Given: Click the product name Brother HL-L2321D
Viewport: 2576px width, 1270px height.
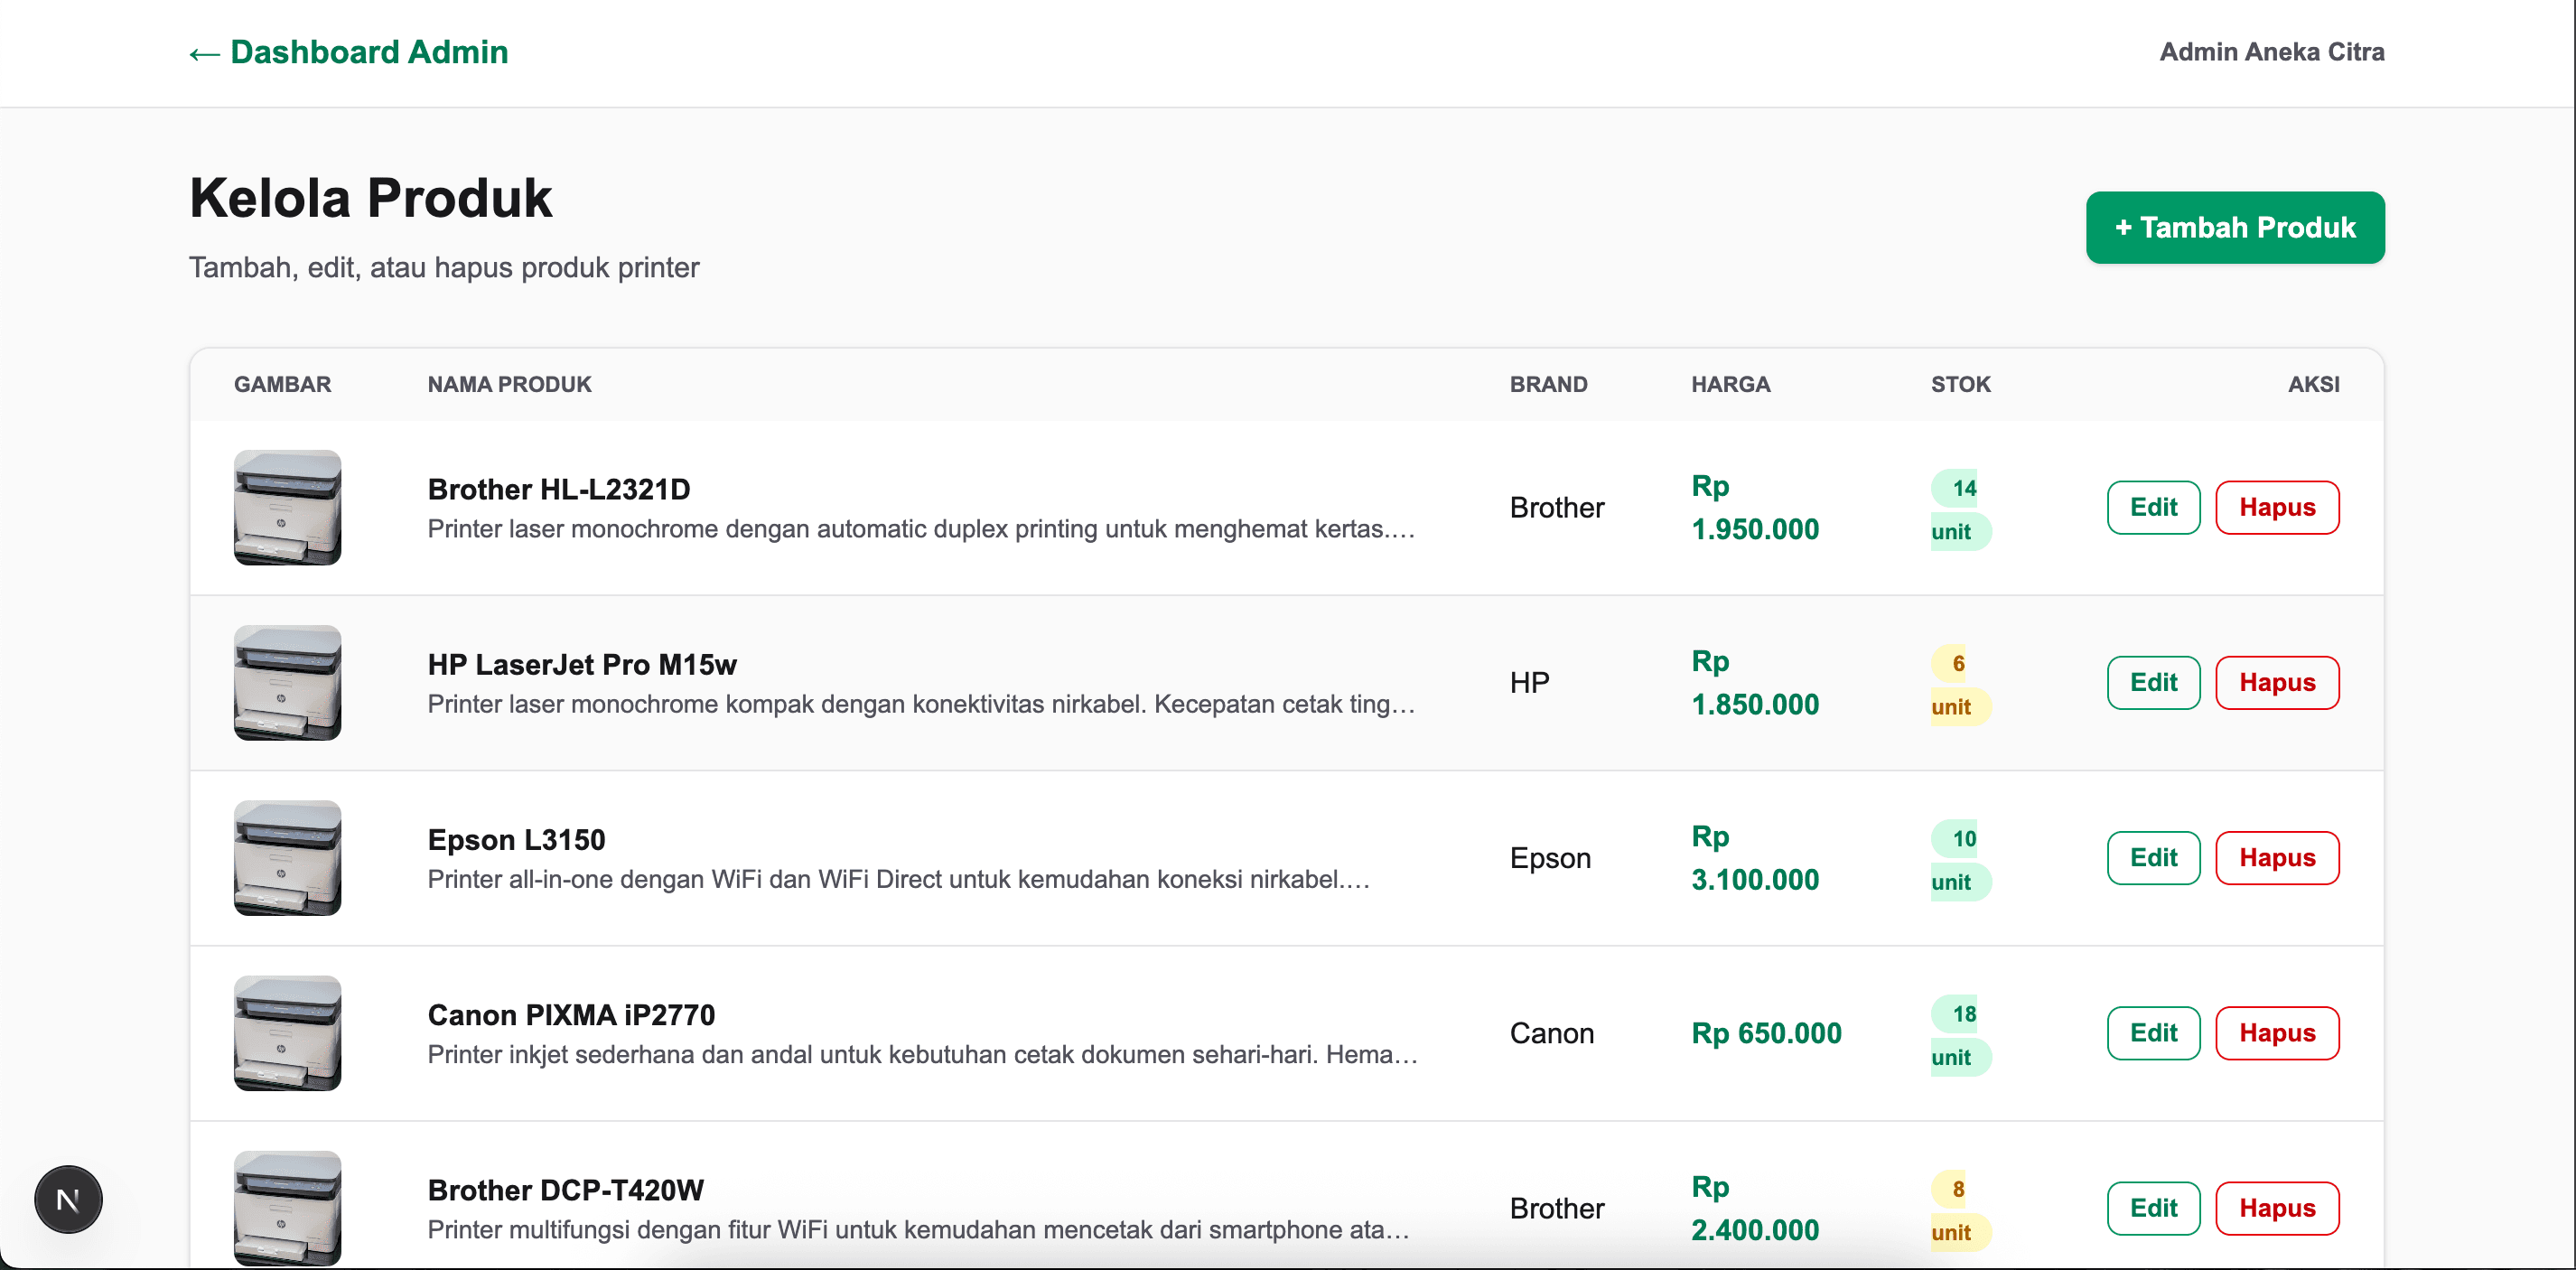Looking at the screenshot, I should [x=559, y=489].
